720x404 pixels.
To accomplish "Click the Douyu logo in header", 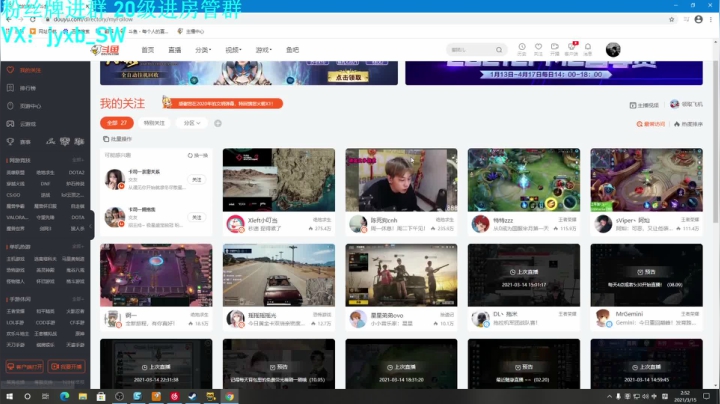I will point(105,50).
